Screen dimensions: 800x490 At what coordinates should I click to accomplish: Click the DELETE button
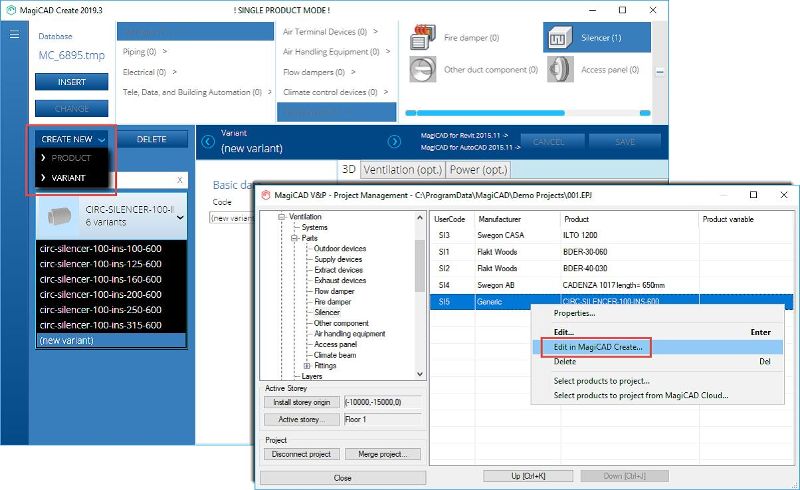click(x=152, y=139)
